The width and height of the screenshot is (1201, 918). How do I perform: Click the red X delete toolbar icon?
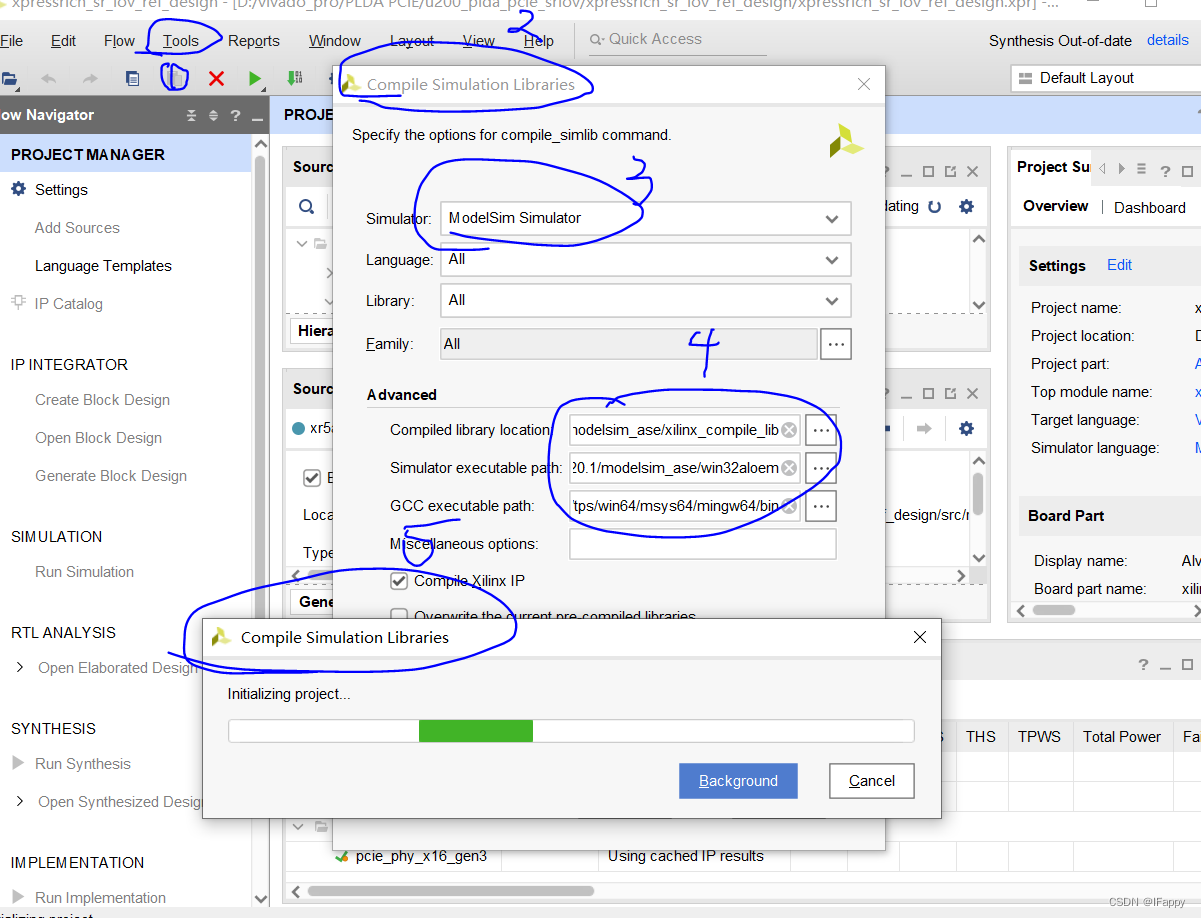pos(216,78)
